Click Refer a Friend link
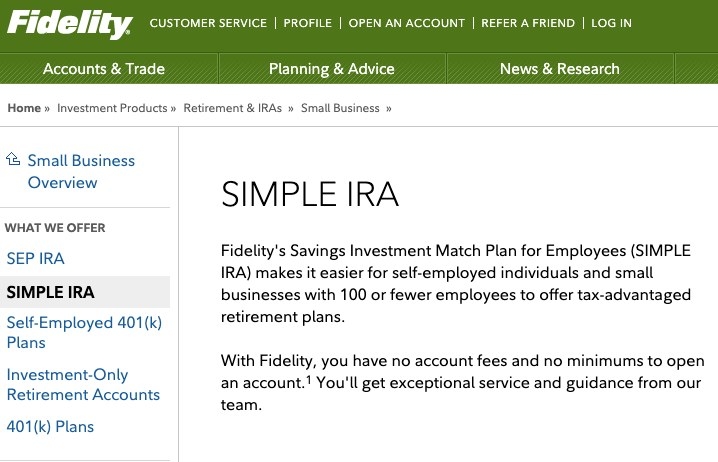 coord(528,23)
